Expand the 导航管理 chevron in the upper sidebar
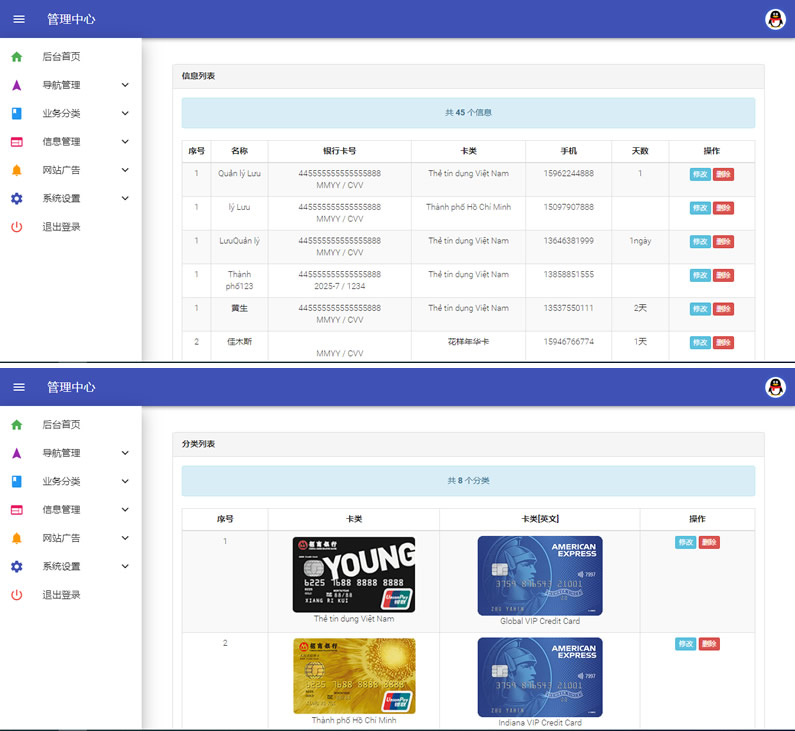This screenshot has height=731, width=795. (125, 85)
